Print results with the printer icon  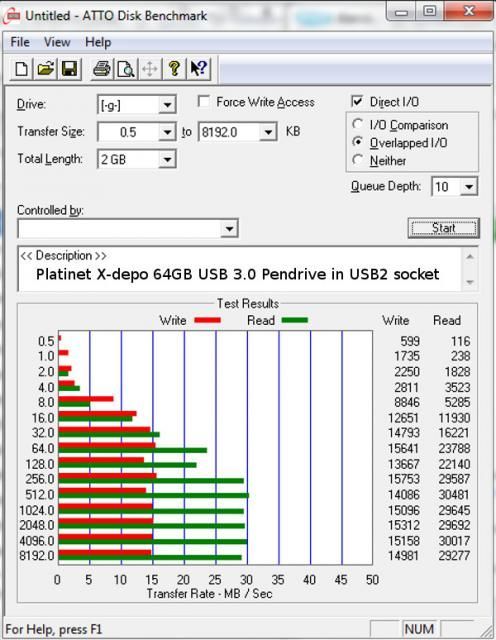click(x=102, y=69)
